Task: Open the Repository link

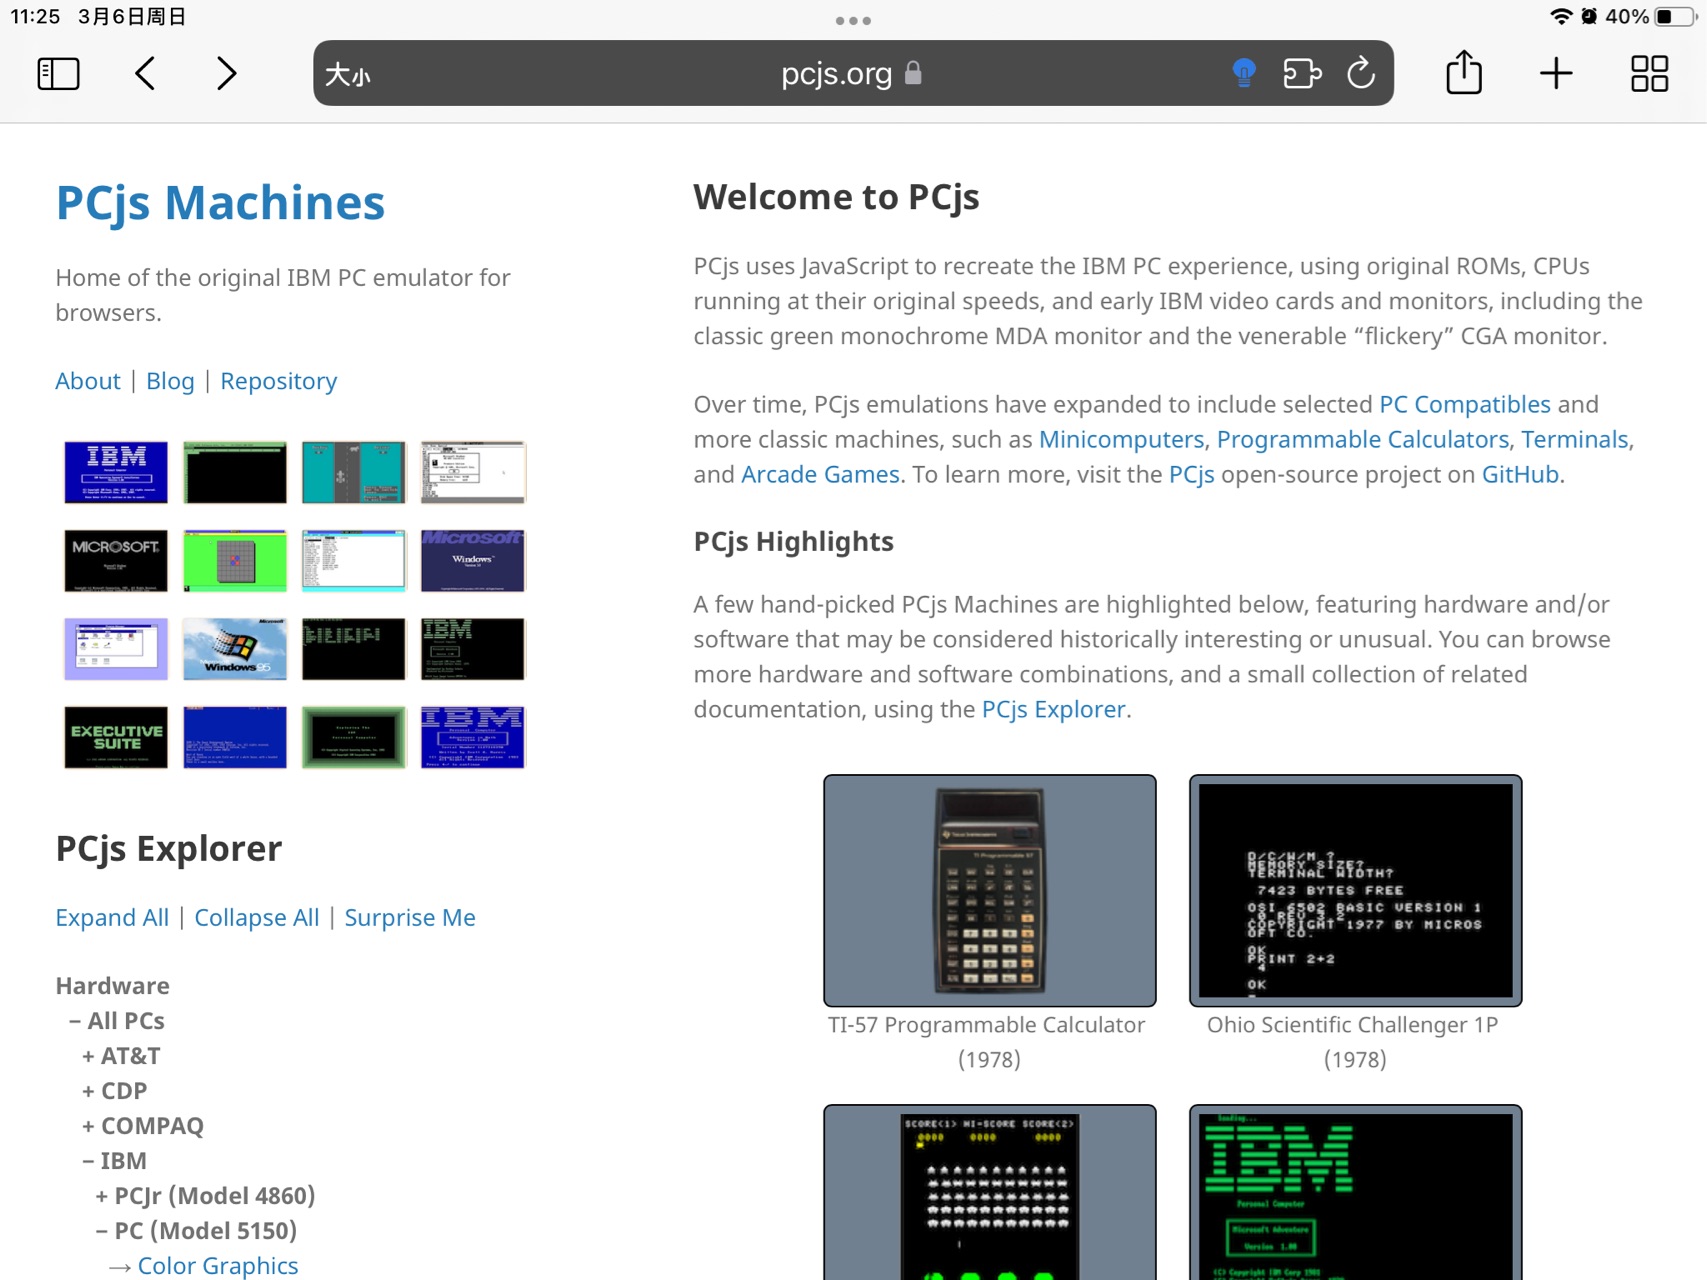Action: (x=279, y=381)
